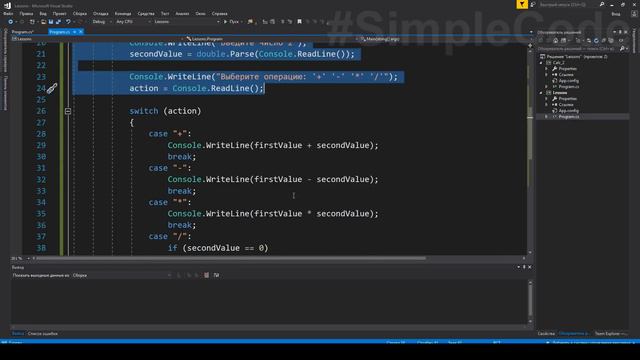
Task: Click the text 'switch' on line 26
Action: point(144,111)
